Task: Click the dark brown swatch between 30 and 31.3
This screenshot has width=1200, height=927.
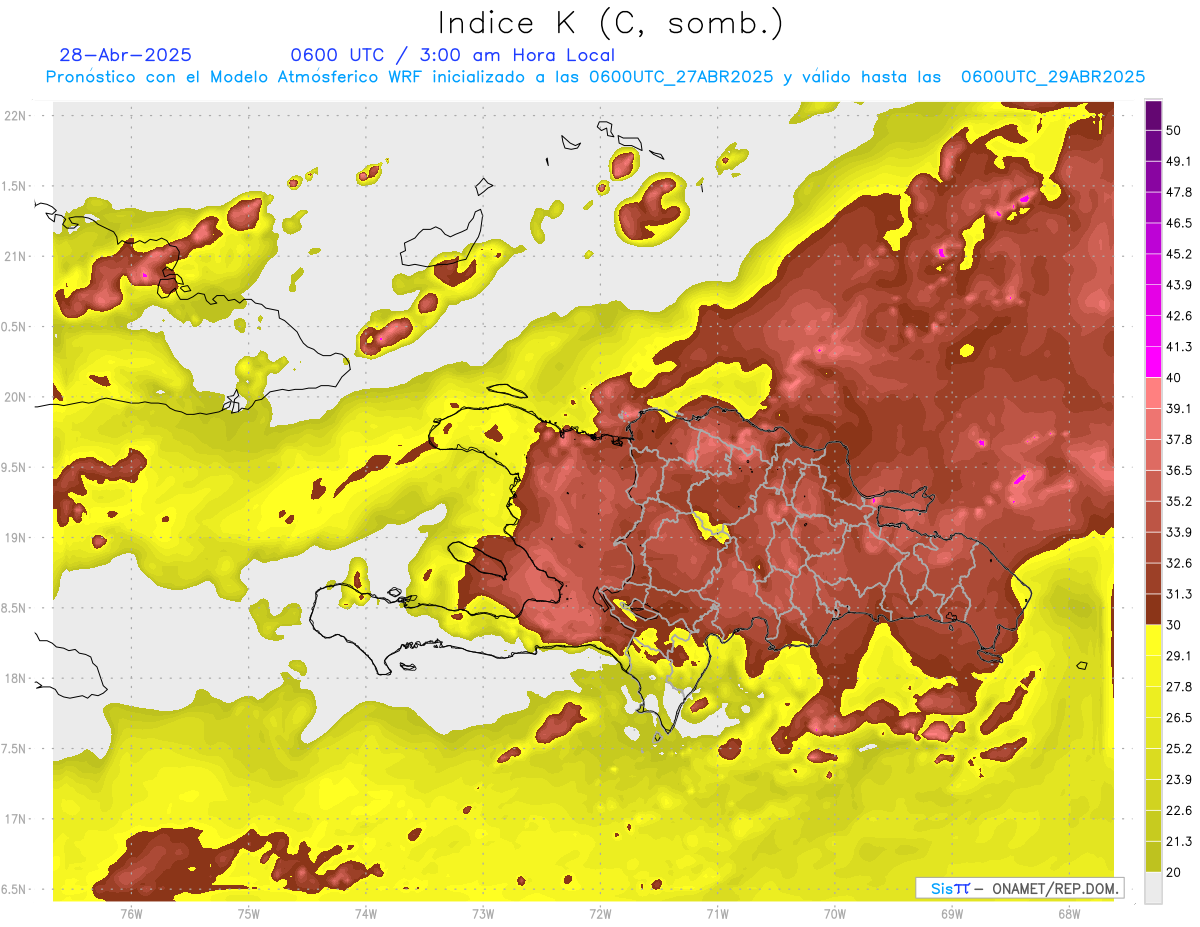Action: coord(1153,609)
